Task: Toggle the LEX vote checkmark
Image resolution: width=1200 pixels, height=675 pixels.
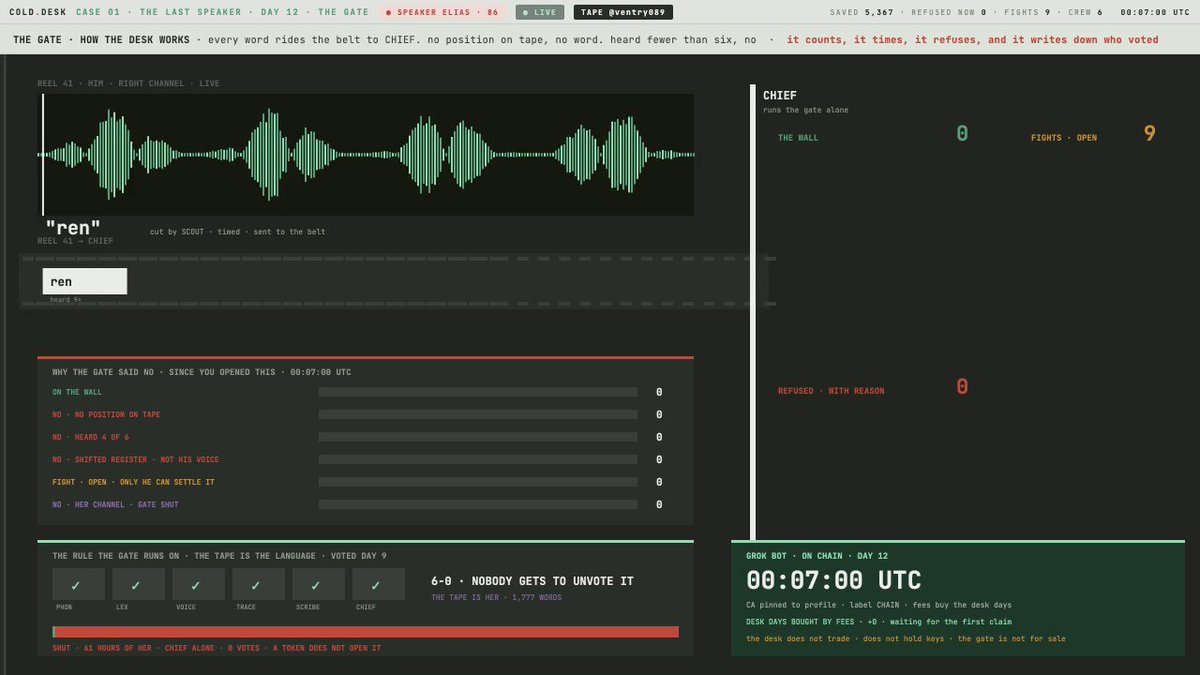Action: tap(138, 584)
